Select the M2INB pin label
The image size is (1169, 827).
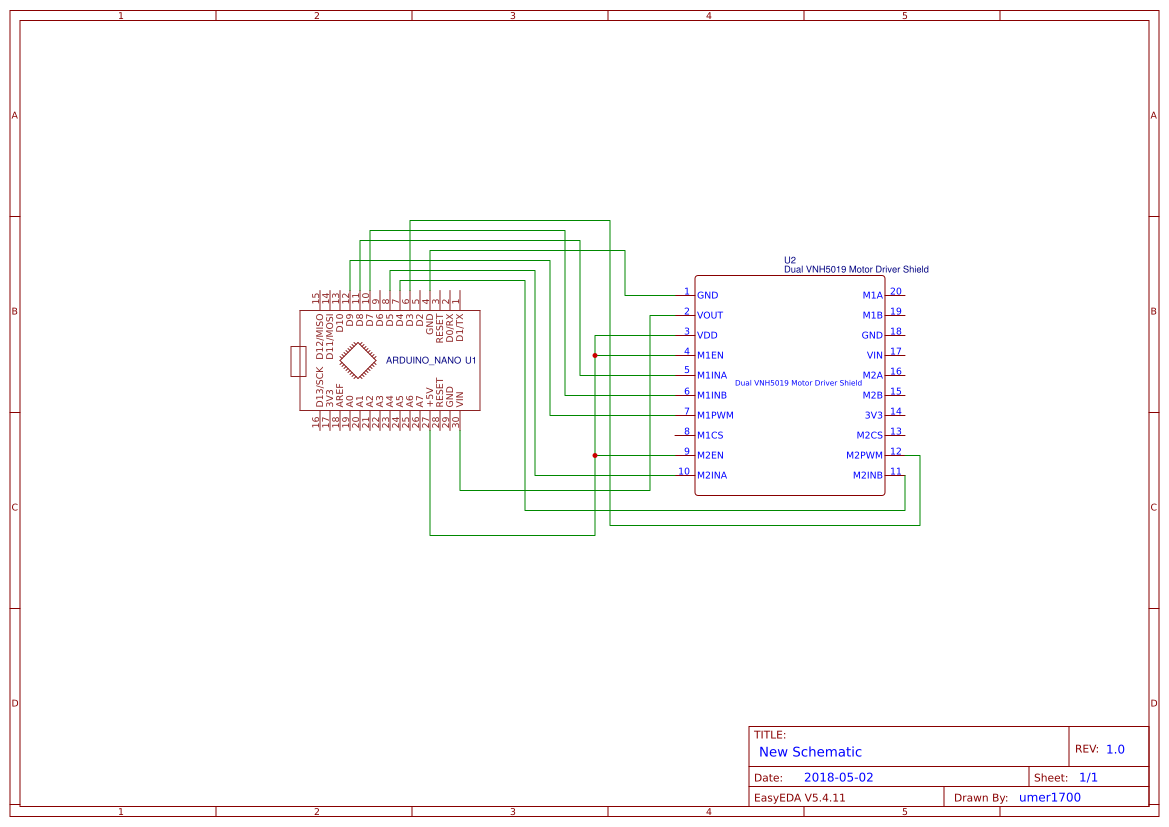tap(868, 476)
